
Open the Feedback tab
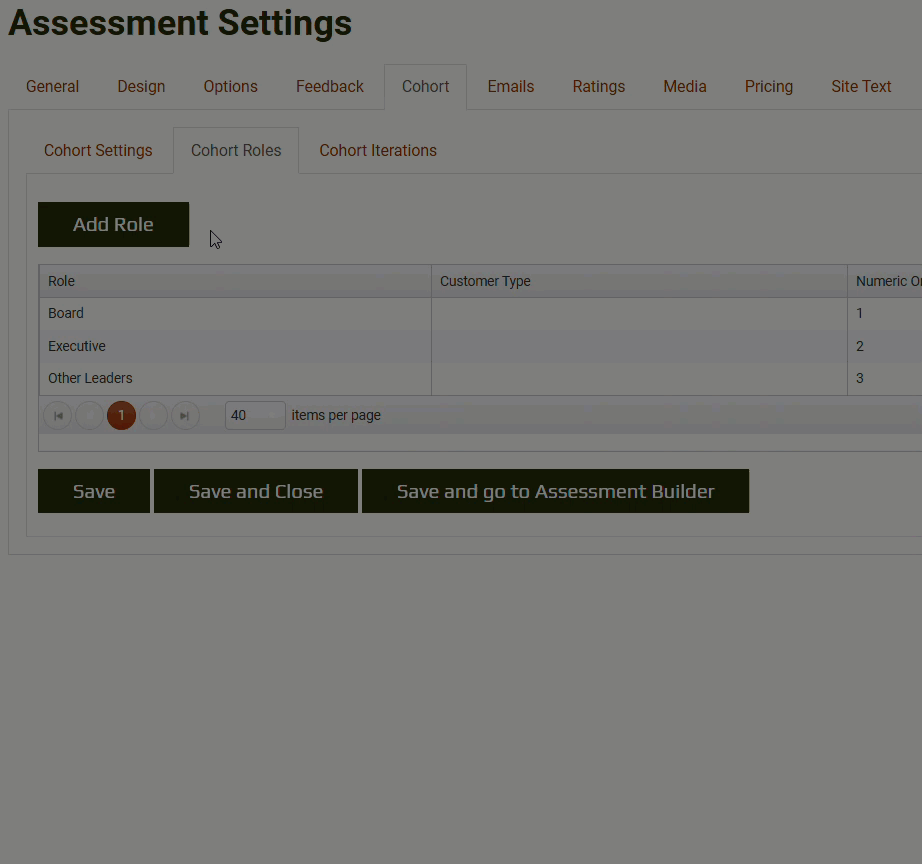click(329, 87)
